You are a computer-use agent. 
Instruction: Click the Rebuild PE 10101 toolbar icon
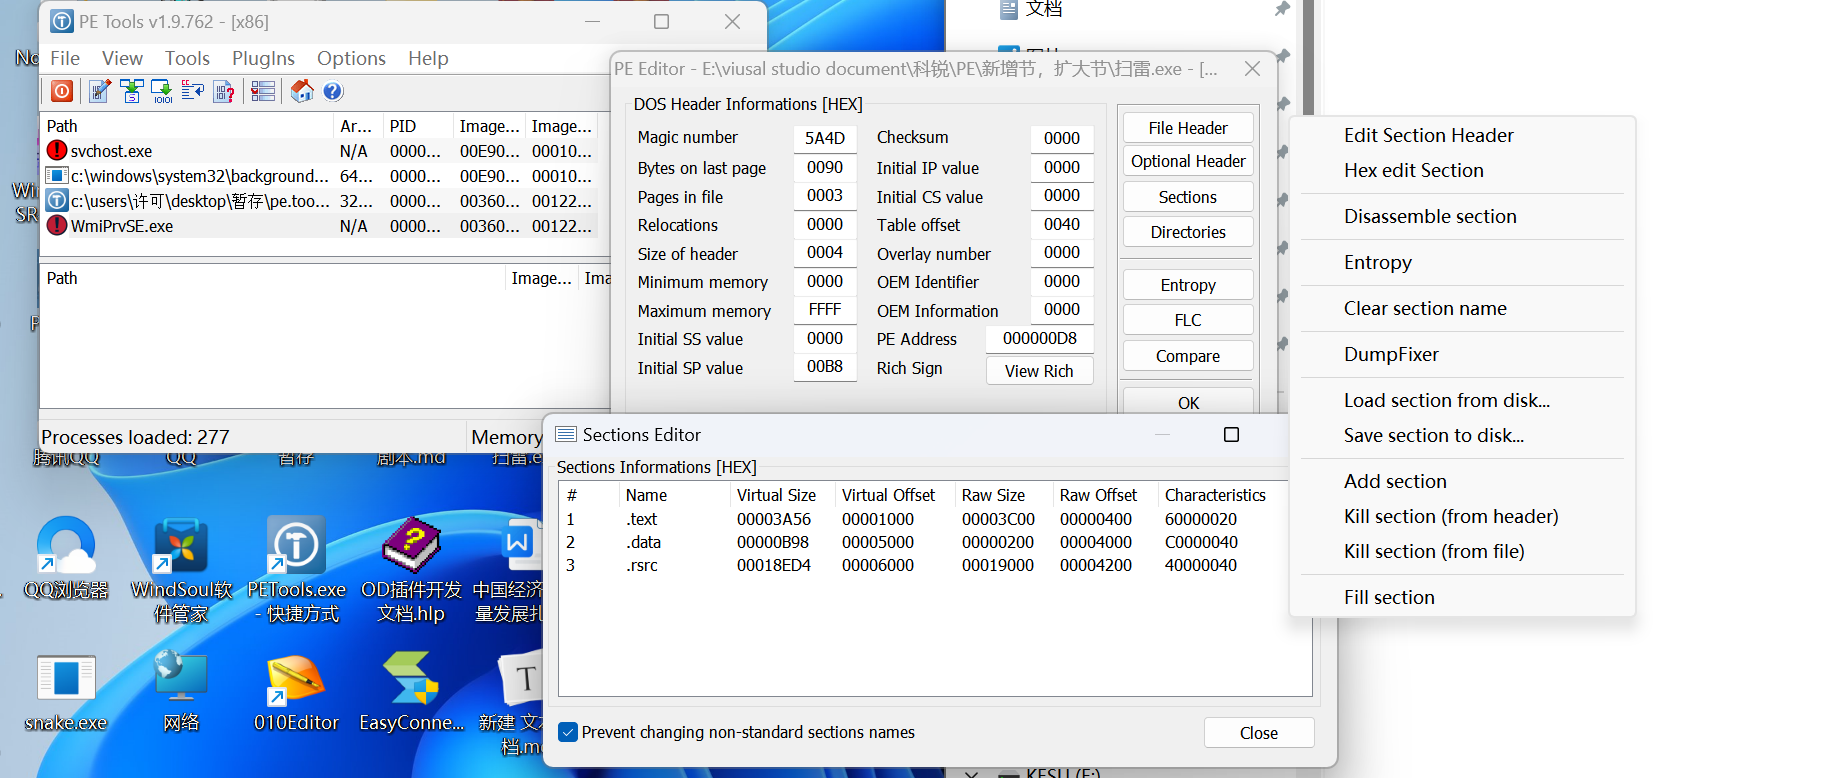click(x=162, y=92)
